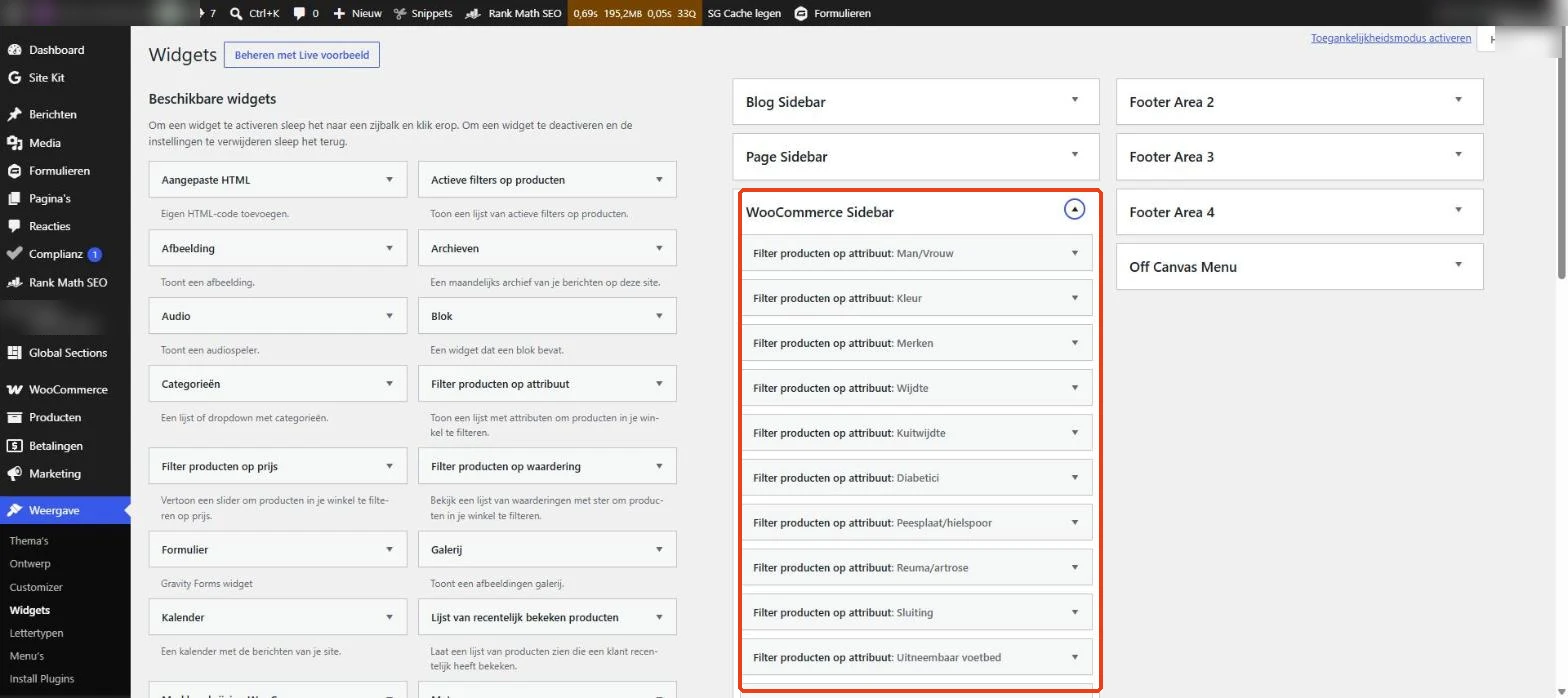This screenshot has height=698, width=1568.
Task: Expand the Sluiting filter widget
Action: pos(1075,613)
